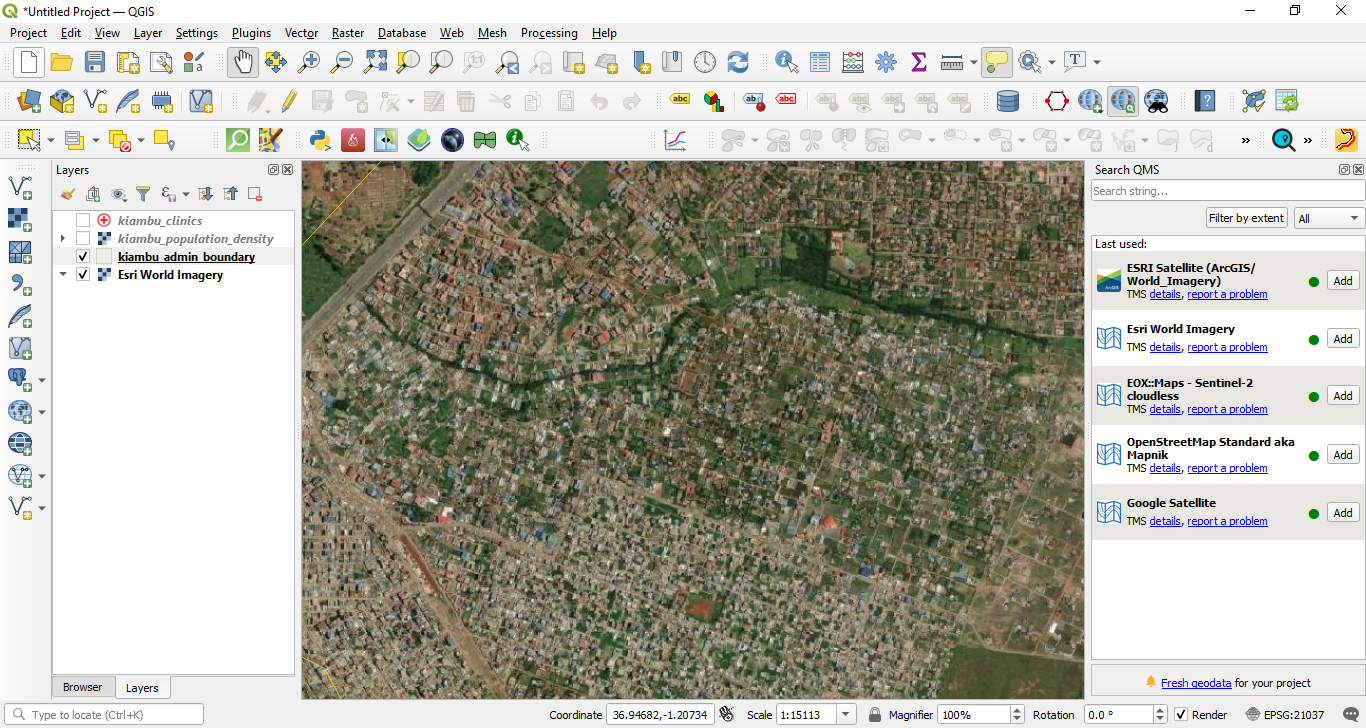
Task: Increase the Rotation value stepper
Action: [1161, 710]
